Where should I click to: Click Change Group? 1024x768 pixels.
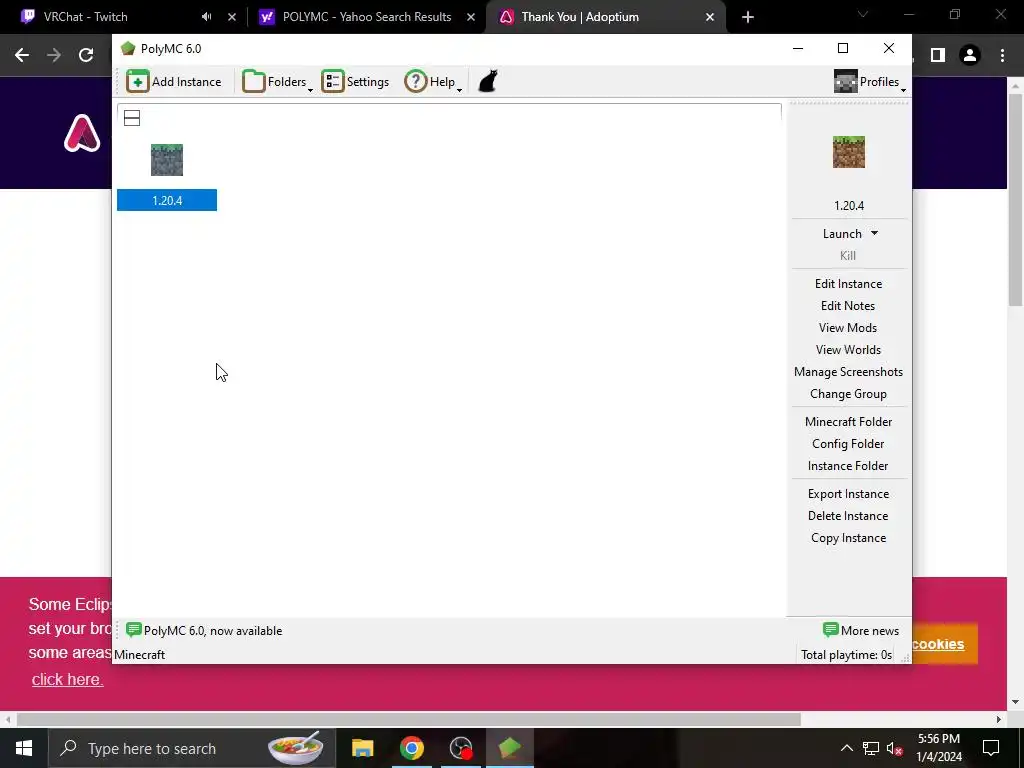click(848, 394)
